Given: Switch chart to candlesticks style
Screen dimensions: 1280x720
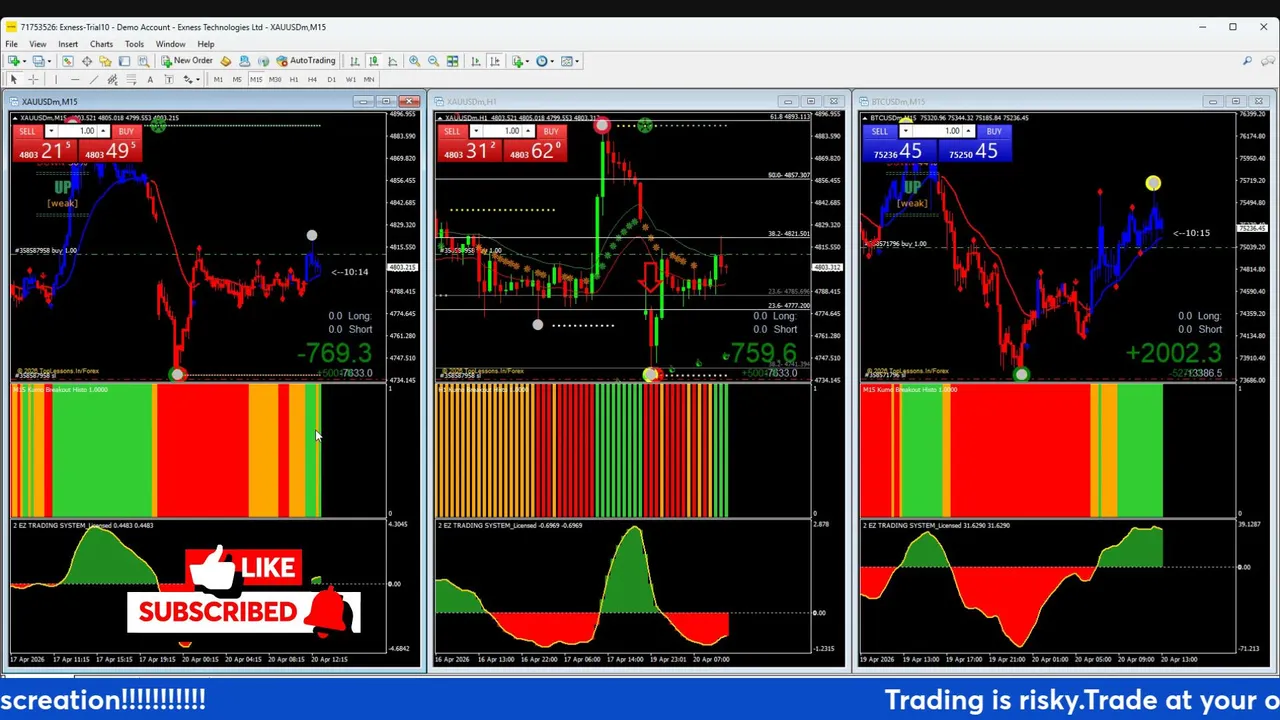Looking at the screenshot, I should 373,61.
